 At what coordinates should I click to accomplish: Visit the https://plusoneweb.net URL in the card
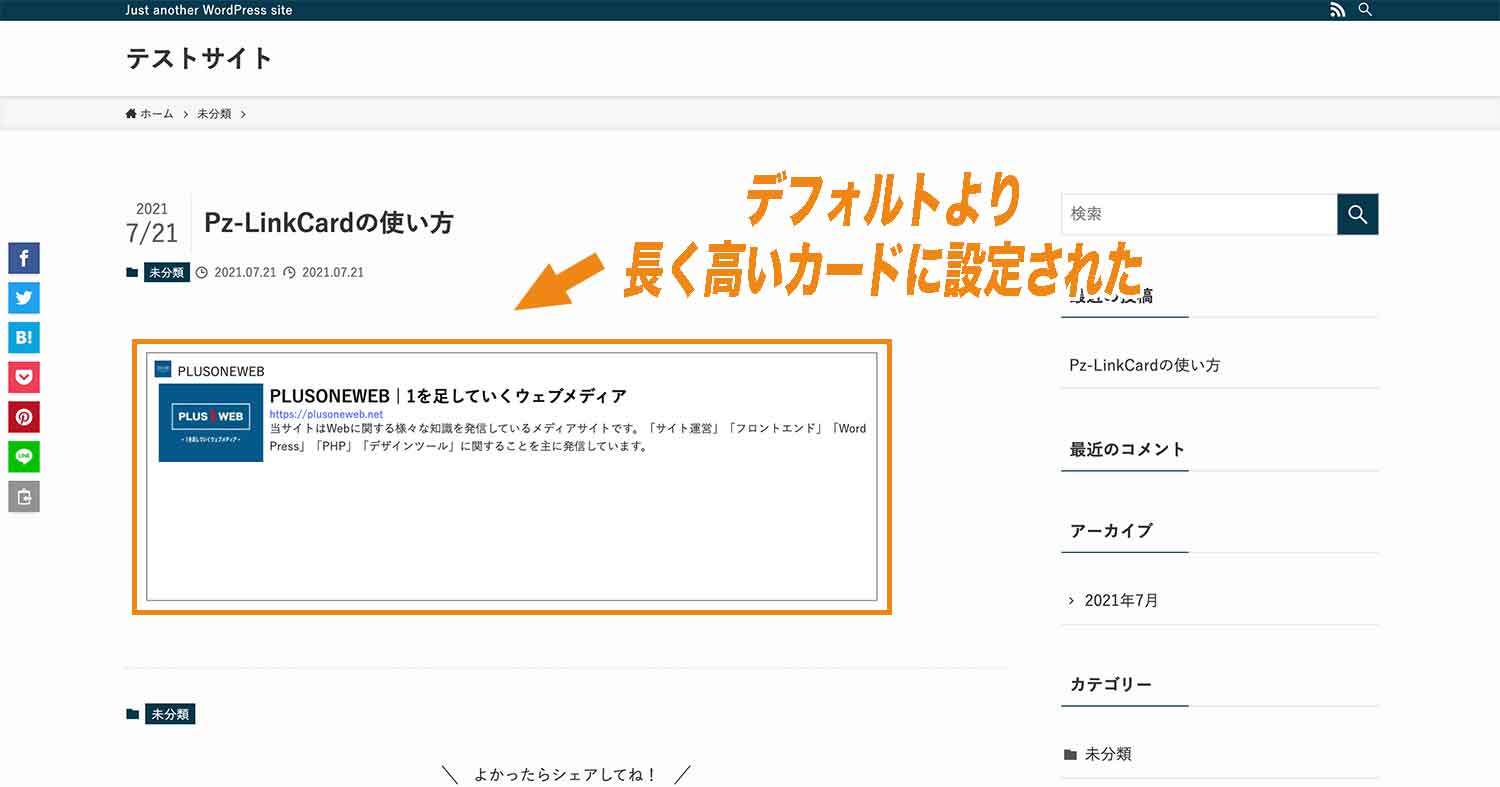[x=324, y=413]
